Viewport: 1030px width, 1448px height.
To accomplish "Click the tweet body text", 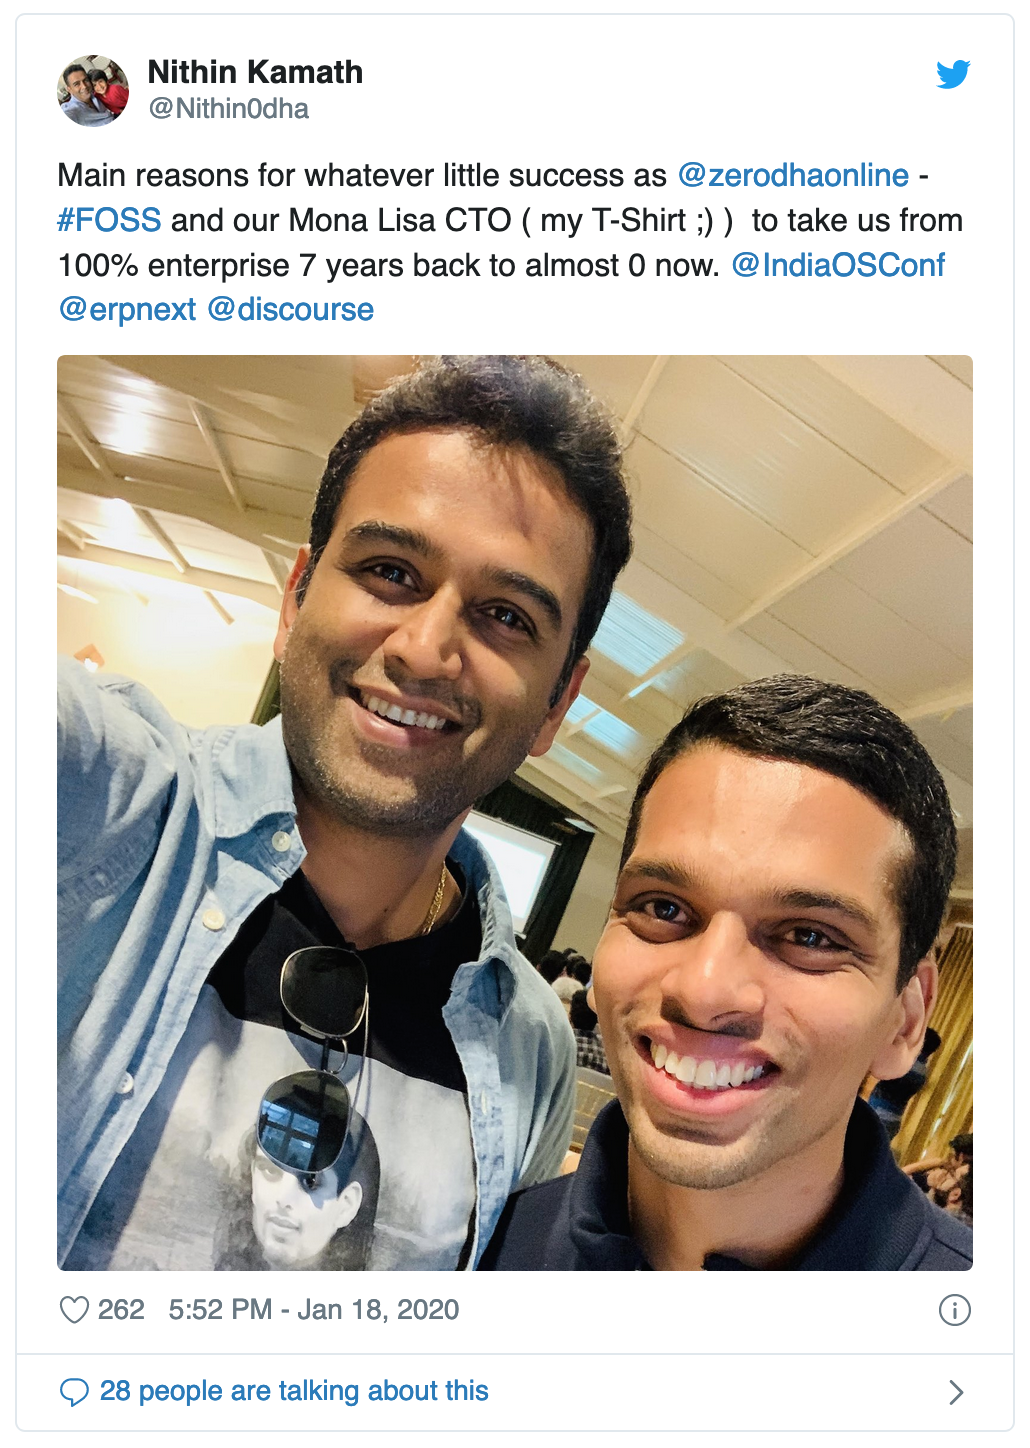I will pyautogui.click(x=510, y=242).
